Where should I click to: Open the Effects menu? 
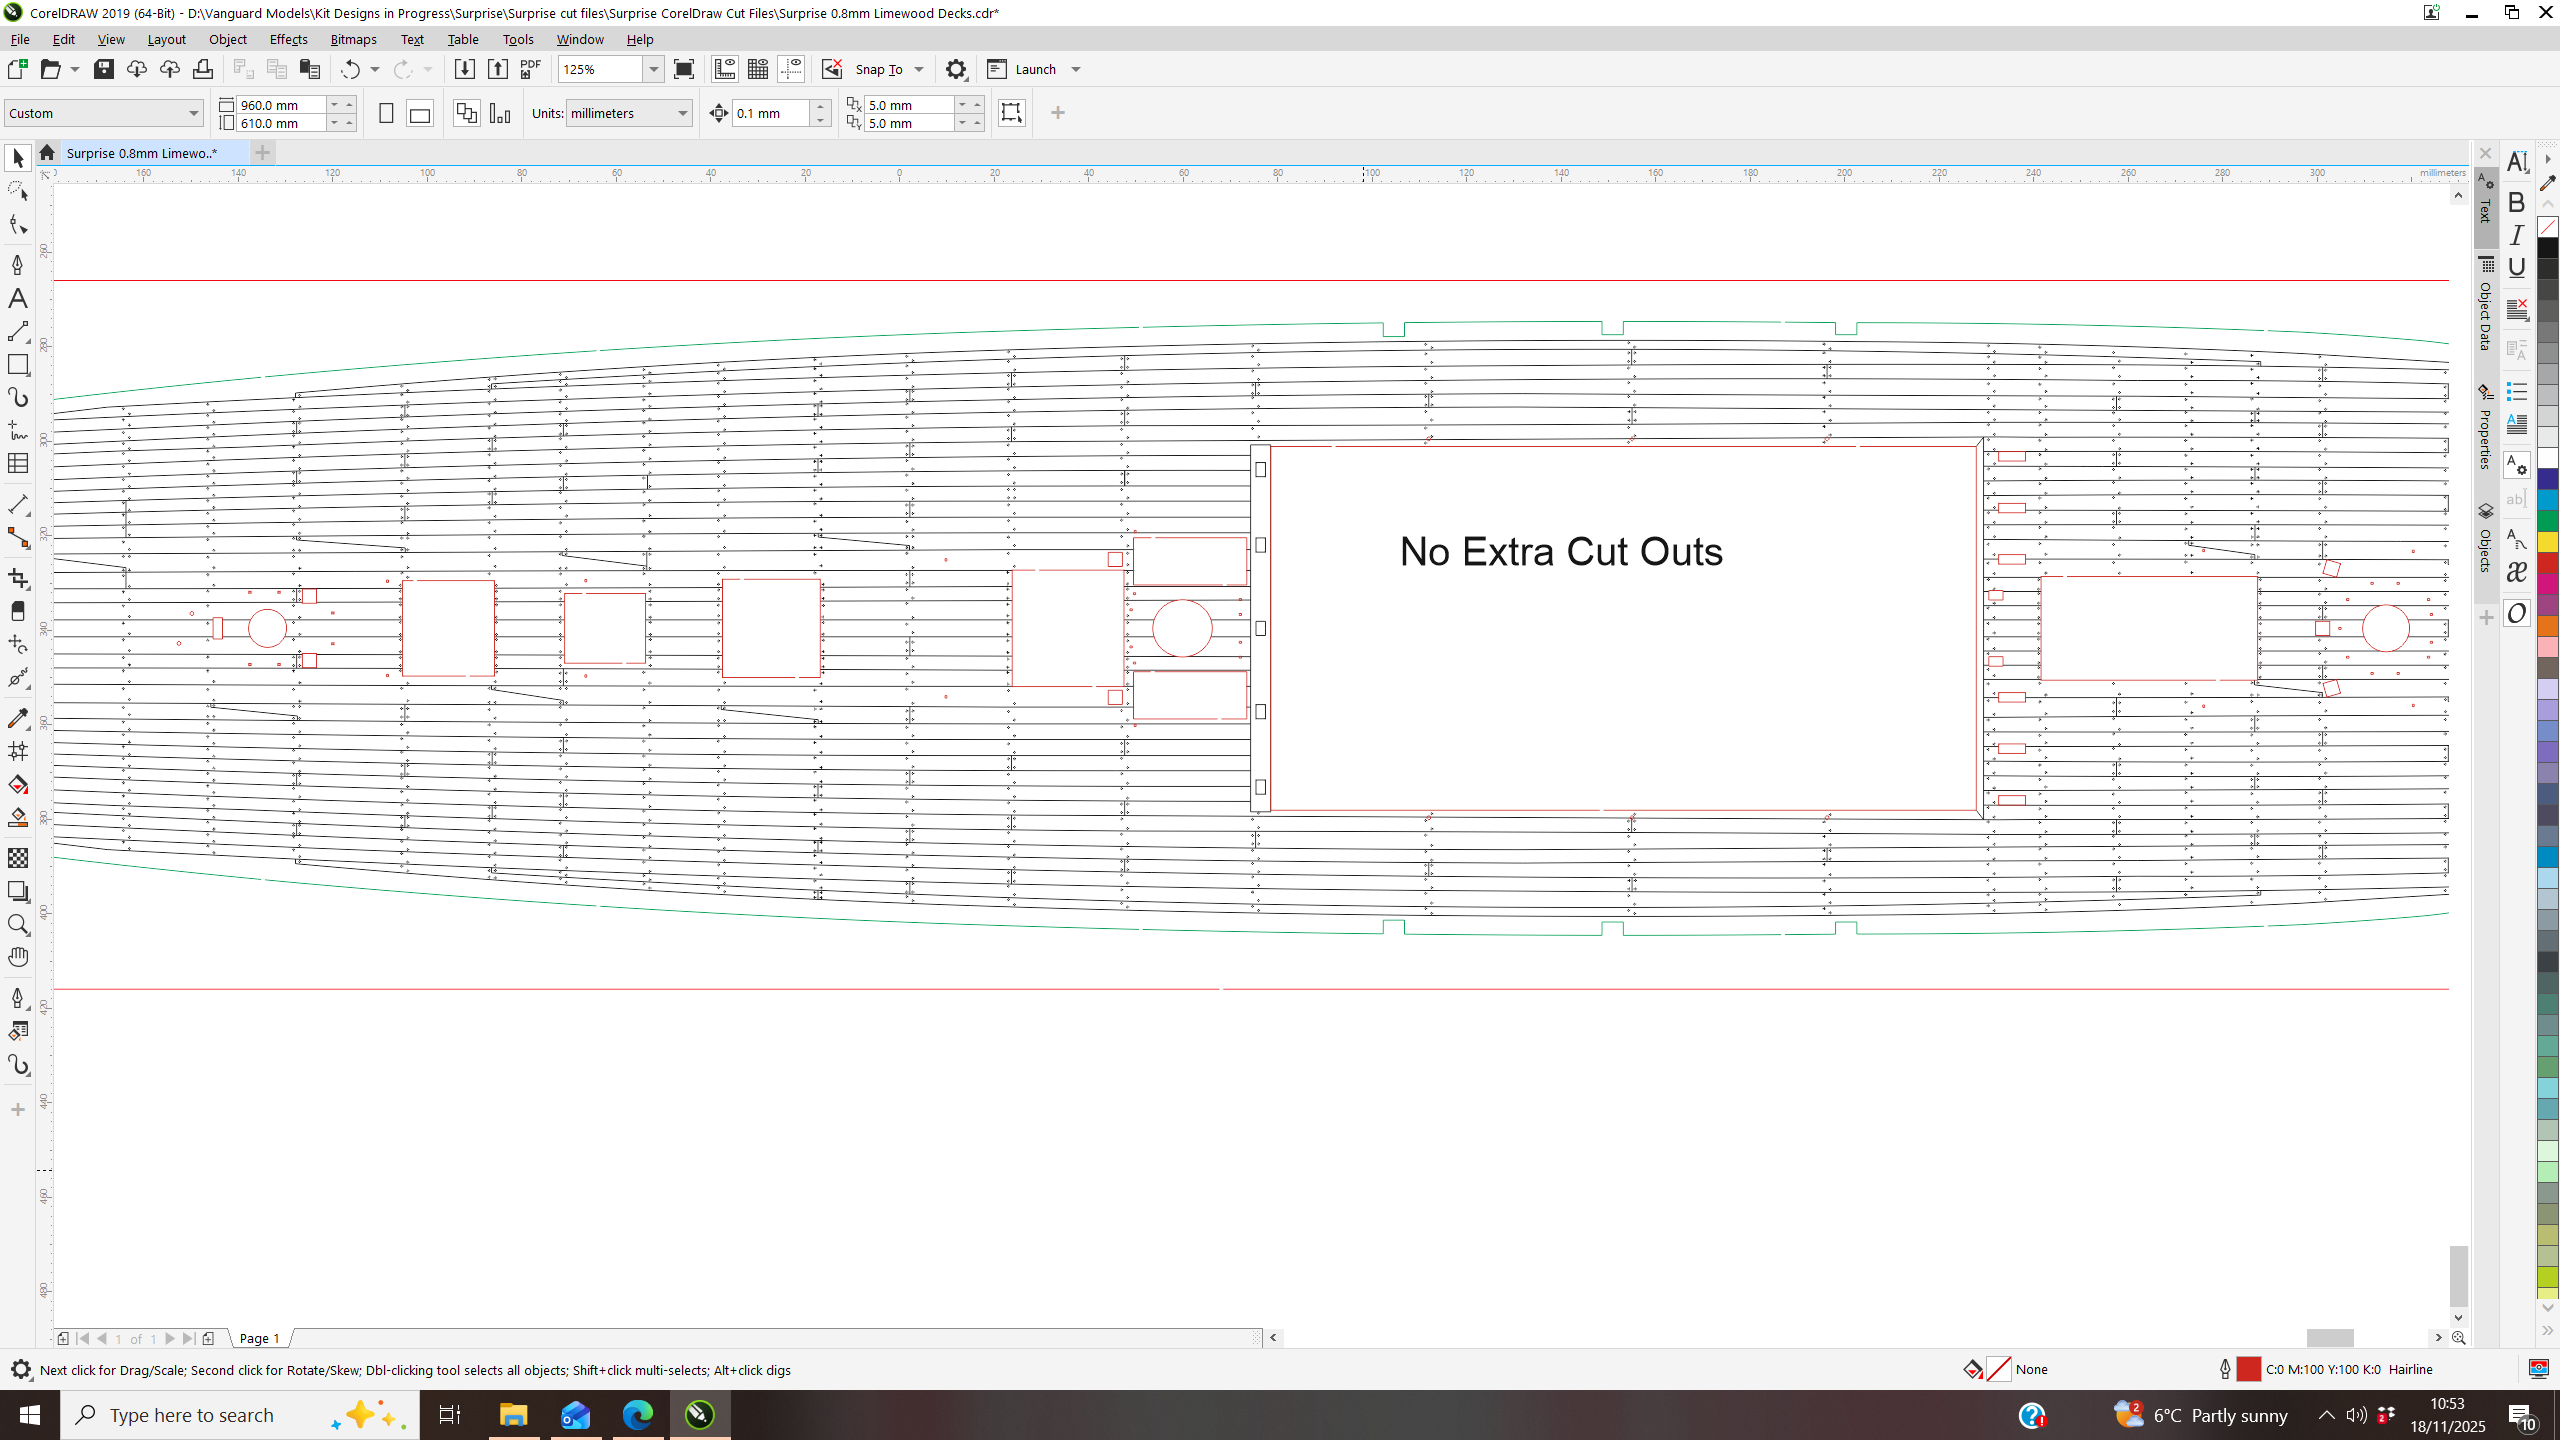288,39
